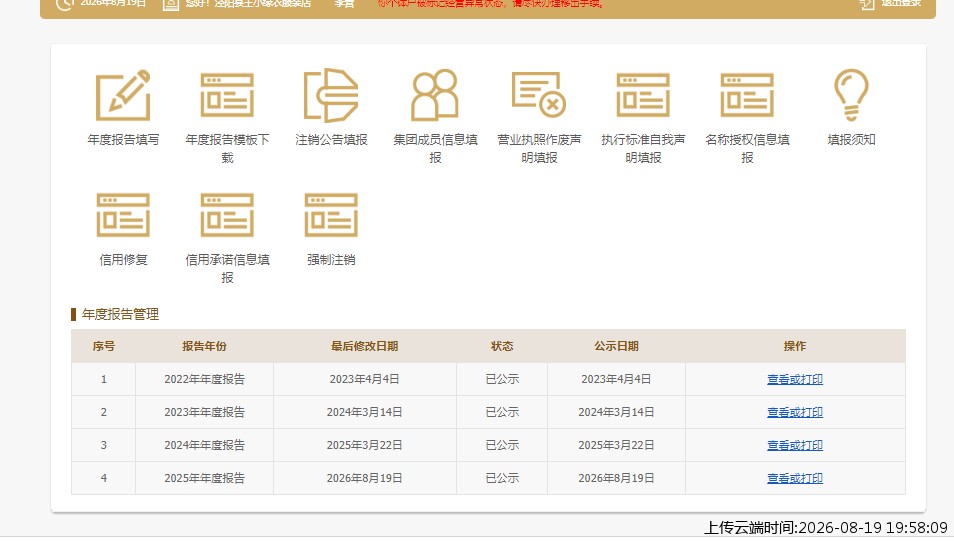Open 名称授权信息填报 icon
This screenshot has height=541, width=954.
747,95
